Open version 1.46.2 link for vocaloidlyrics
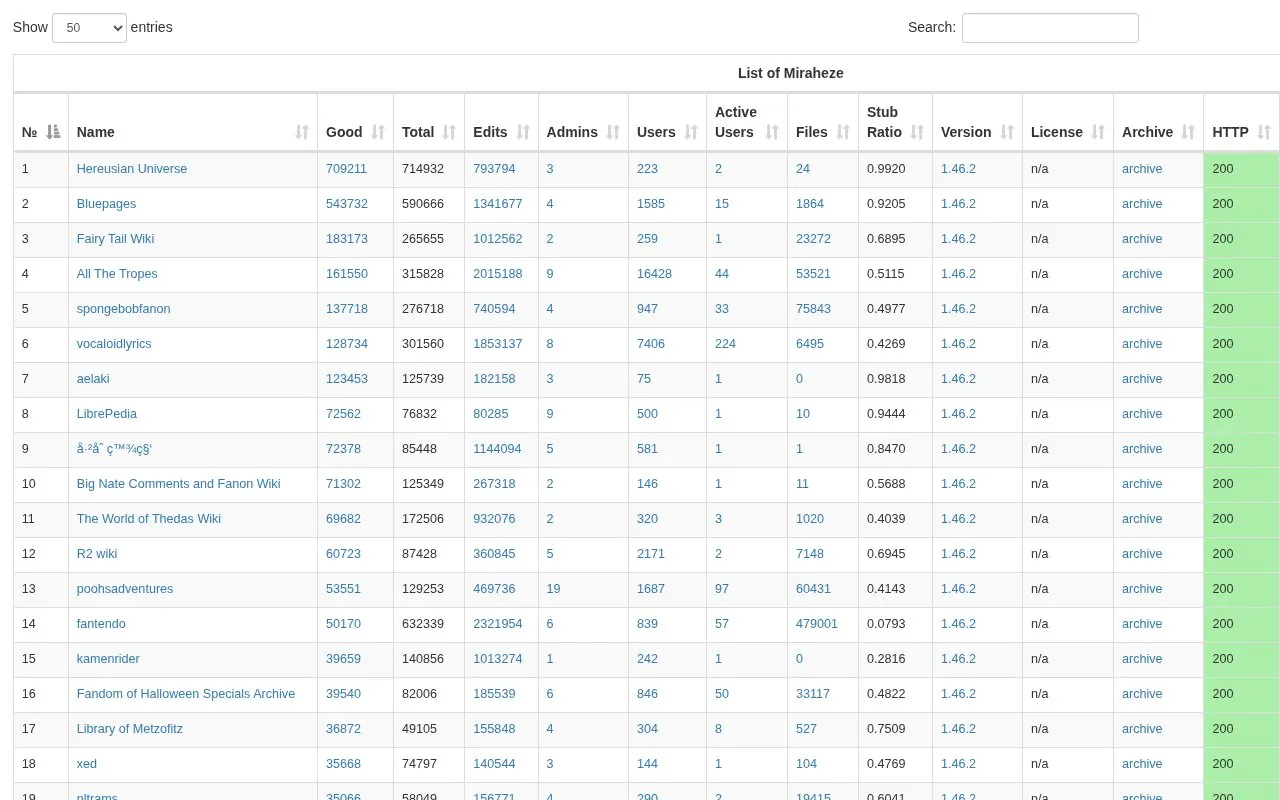The height and width of the screenshot is (800, 1280). 958,344
